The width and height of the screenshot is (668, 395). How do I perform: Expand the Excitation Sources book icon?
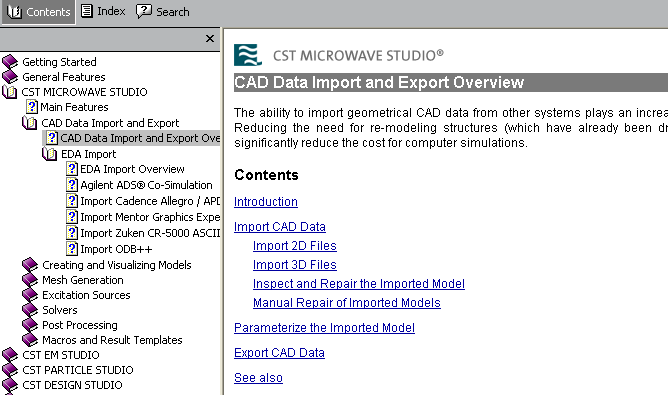tap(30, 295)
